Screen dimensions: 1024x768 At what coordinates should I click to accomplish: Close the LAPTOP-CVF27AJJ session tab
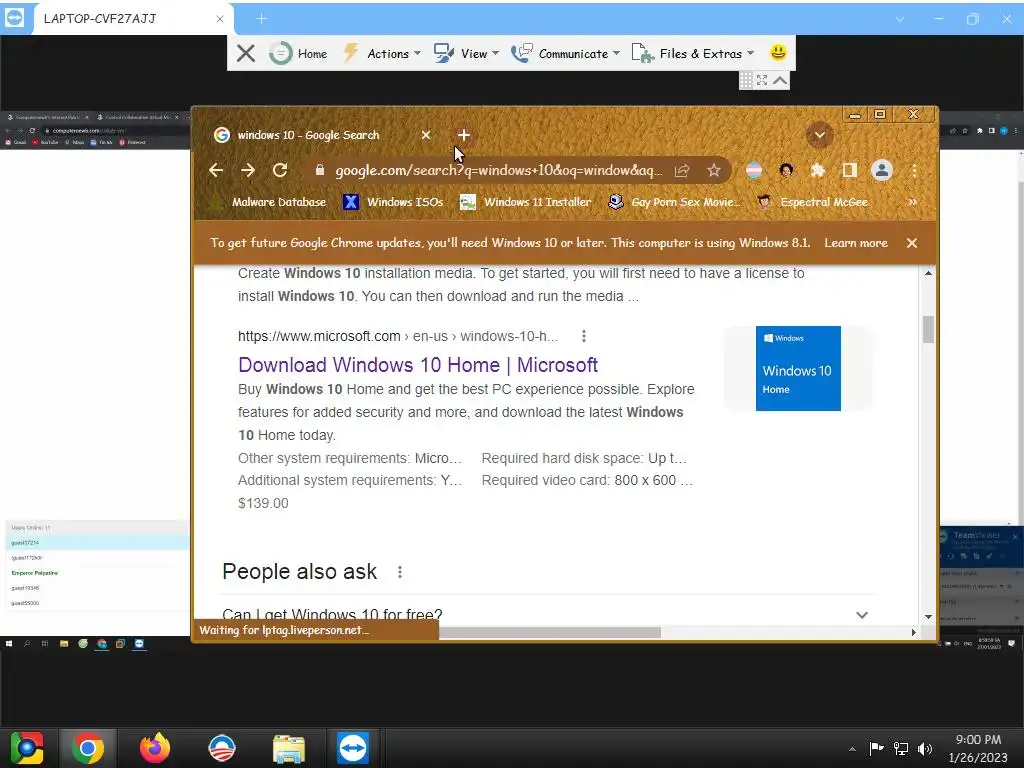pos(220,19)
